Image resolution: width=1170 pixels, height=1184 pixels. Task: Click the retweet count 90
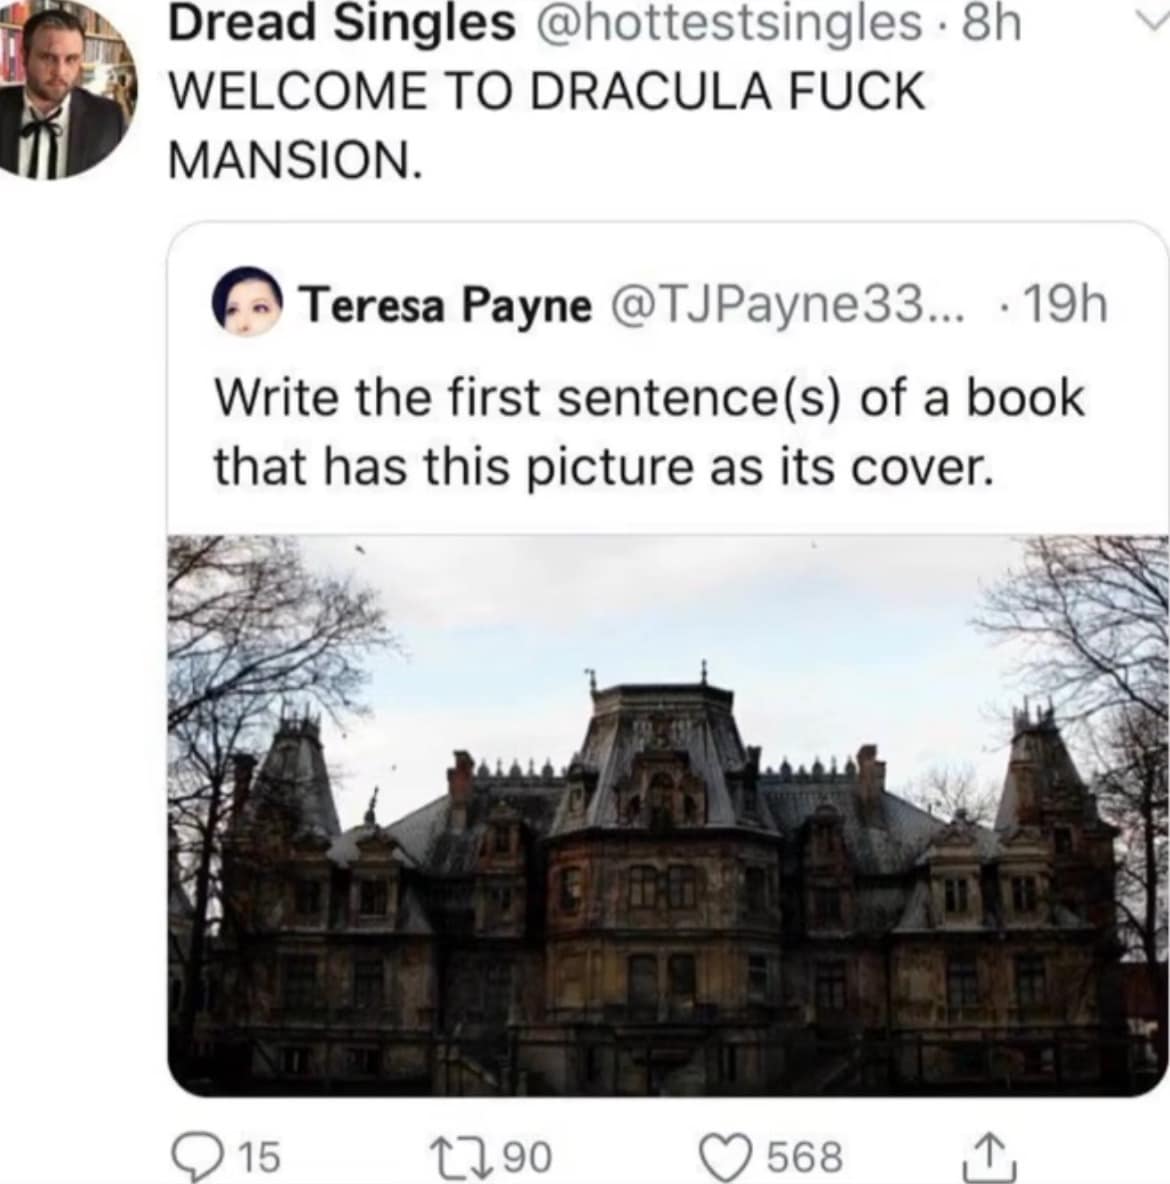coord(527,1157)
